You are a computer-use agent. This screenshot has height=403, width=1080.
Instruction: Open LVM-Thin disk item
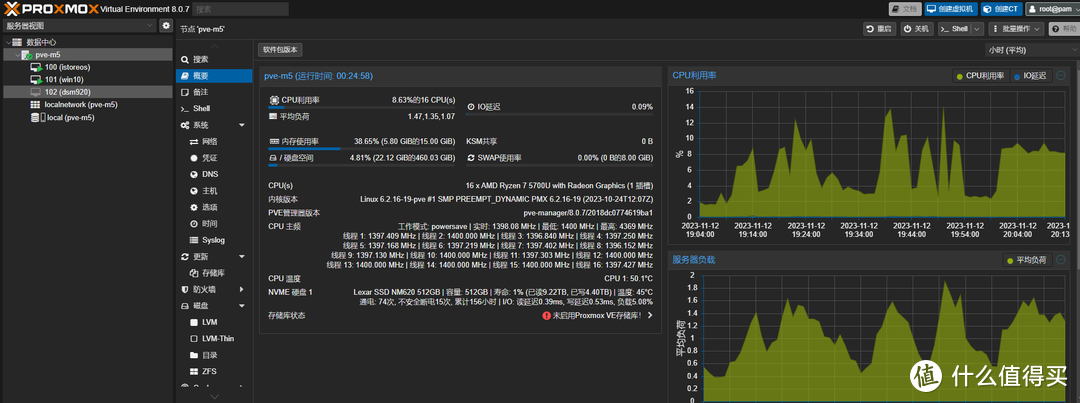click(x=214, y=339)
